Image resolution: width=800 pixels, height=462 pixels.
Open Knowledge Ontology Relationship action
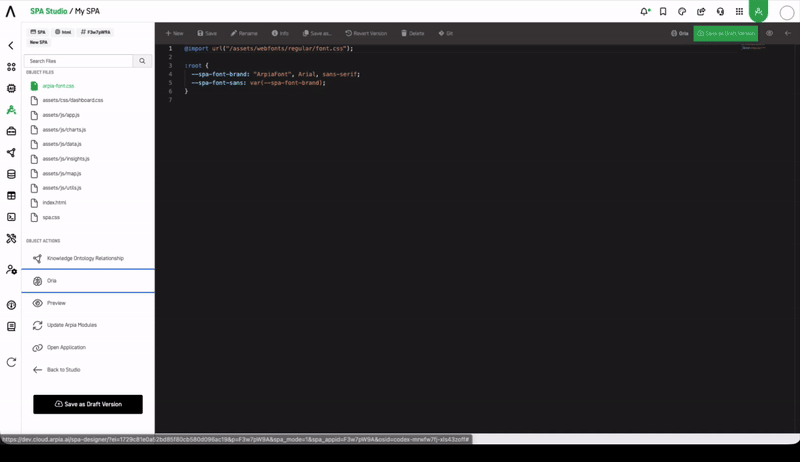point(88,258)
